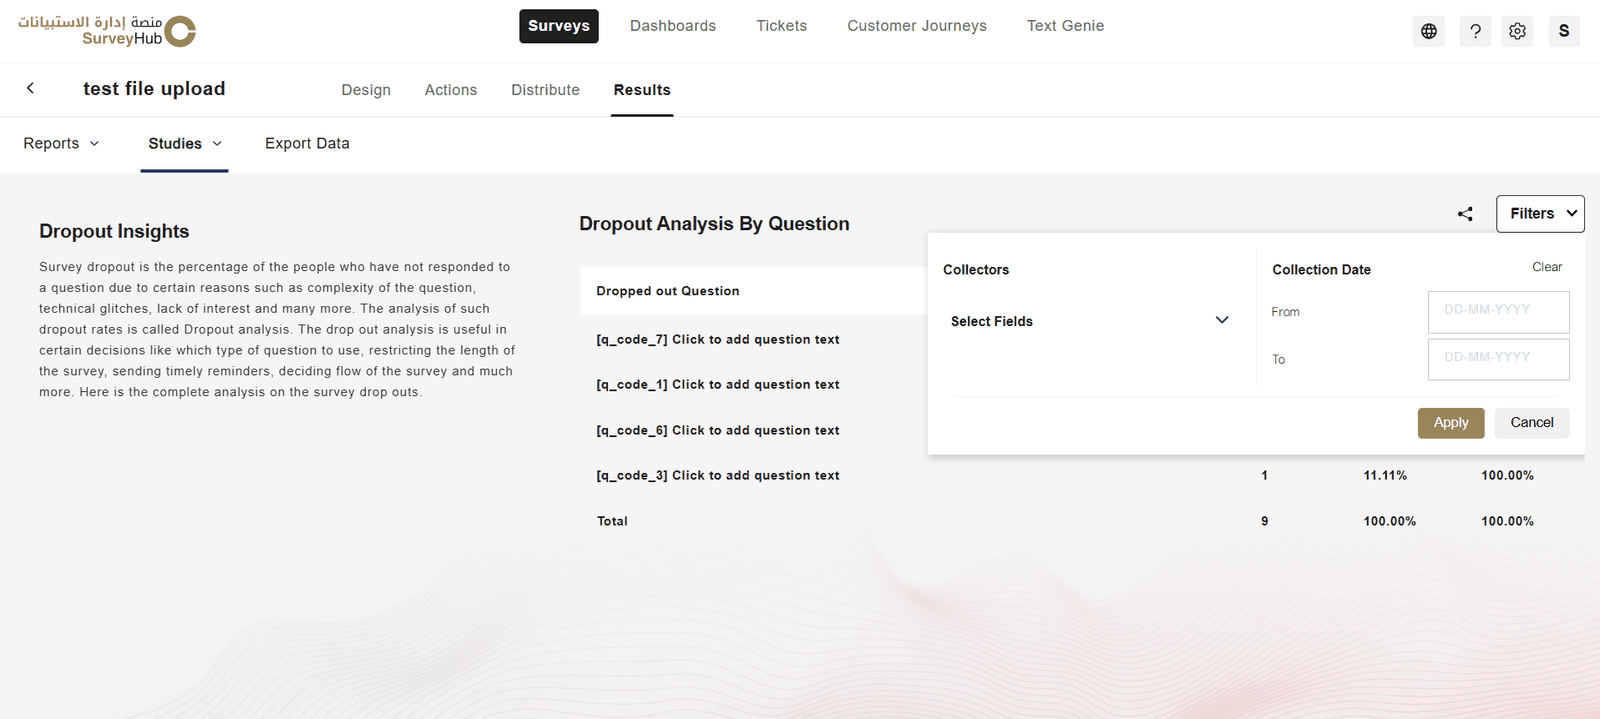Expand the Studies dropdown
This screenshot has height=719, width=1600.
[185, 143]
